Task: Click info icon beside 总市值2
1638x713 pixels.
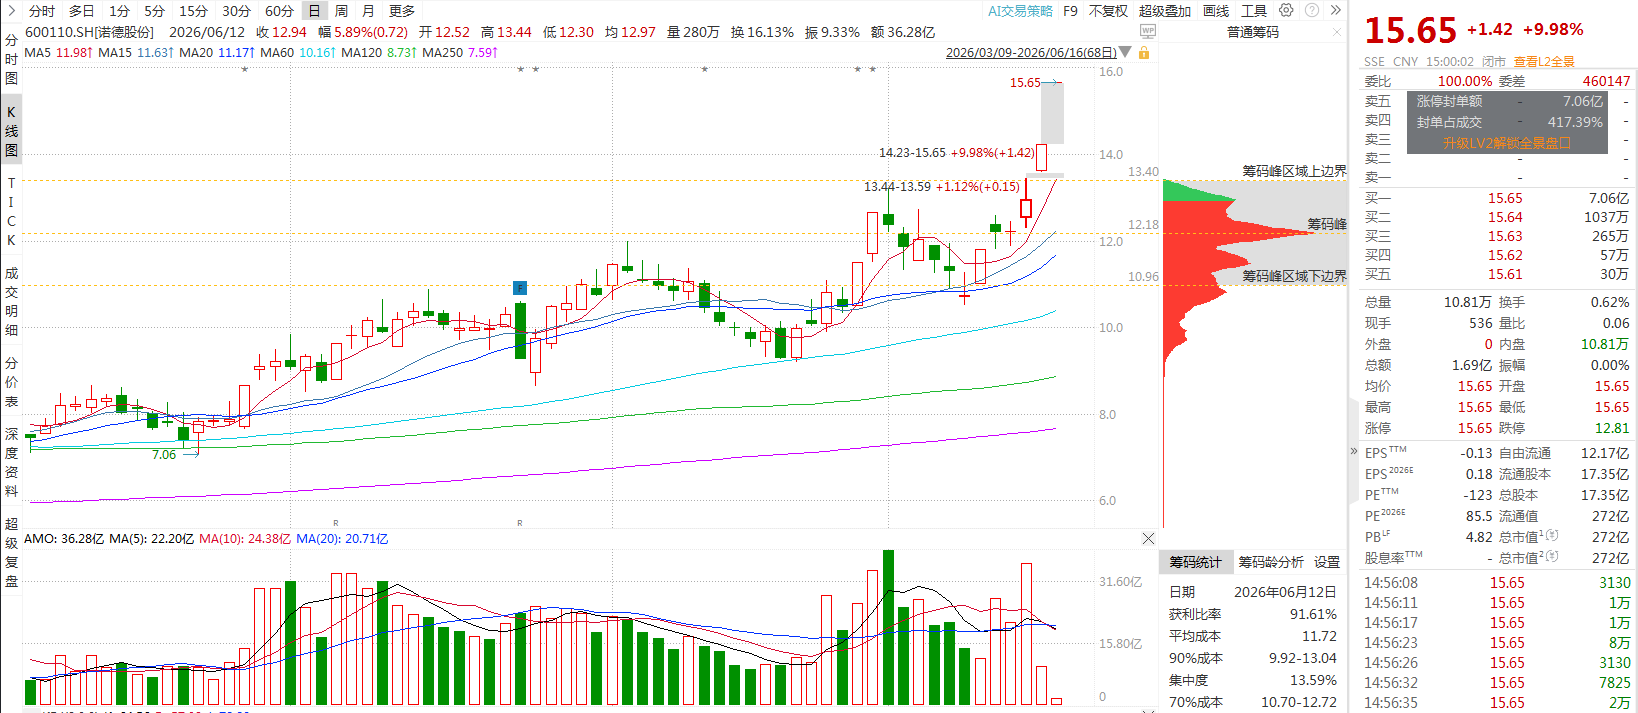Action: pos(1552,557)
